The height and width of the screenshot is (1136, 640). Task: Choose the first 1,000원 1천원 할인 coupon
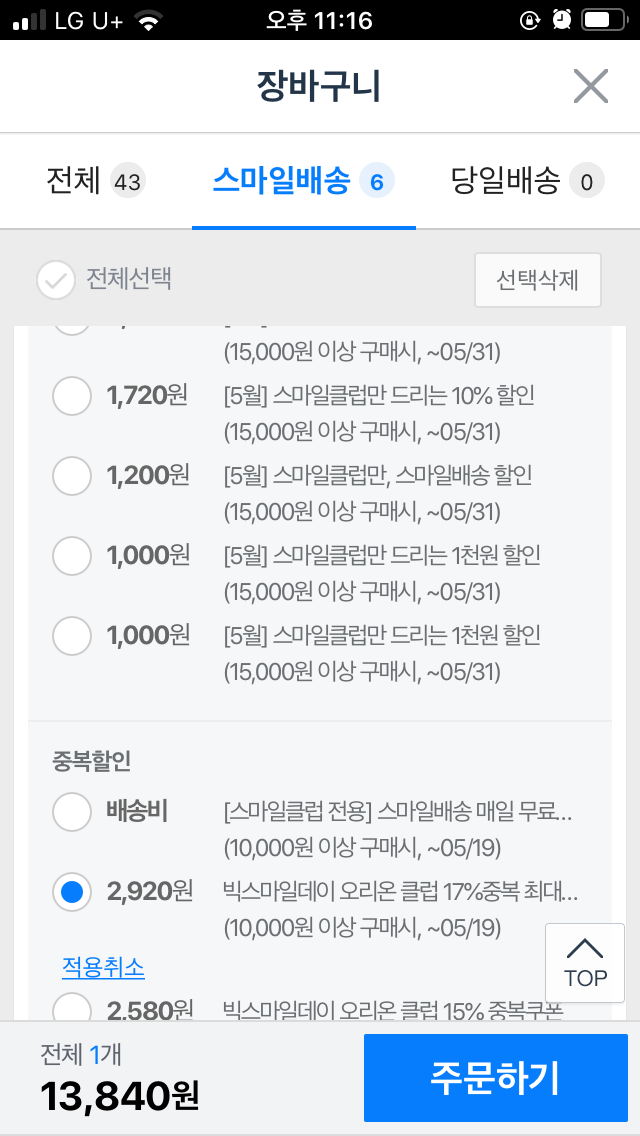(x=72, y=555)
